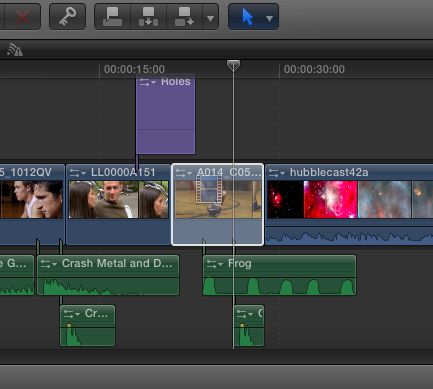The width and height of the screenshot is (433, 389).
Task: Select the purple Roles title clip
Action: pyautogui.click(x=166, y=115)
